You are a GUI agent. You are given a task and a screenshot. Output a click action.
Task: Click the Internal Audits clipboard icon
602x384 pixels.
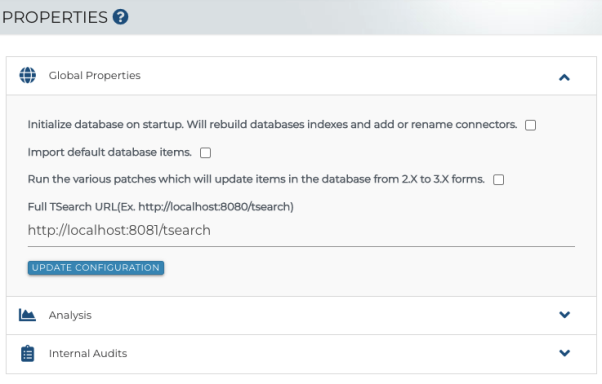27,353
